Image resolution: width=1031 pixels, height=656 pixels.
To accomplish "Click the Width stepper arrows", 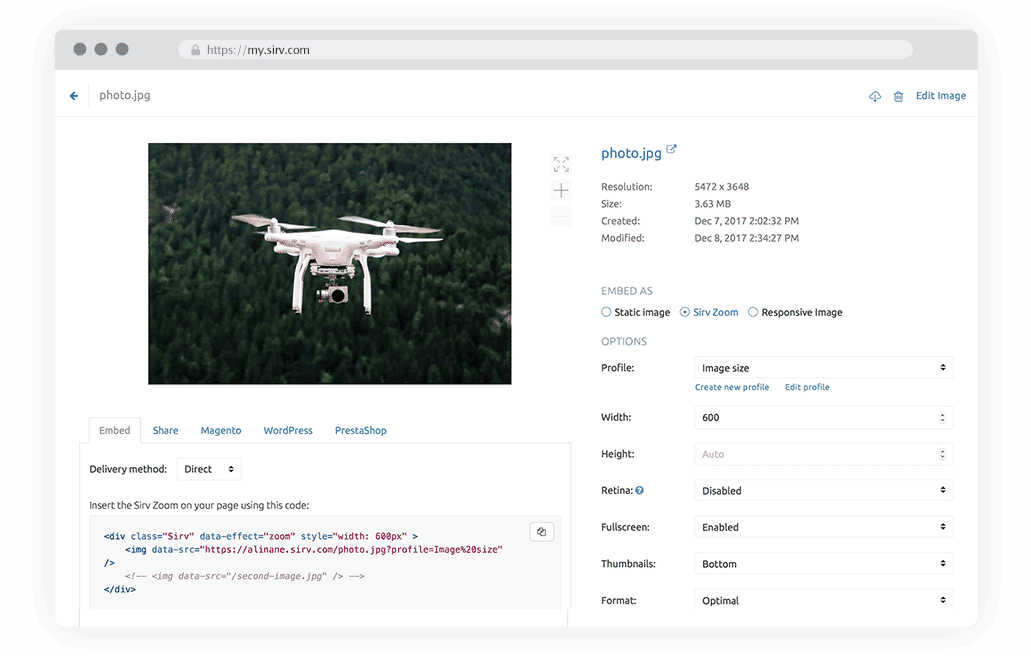I will (x=942, y=418).
